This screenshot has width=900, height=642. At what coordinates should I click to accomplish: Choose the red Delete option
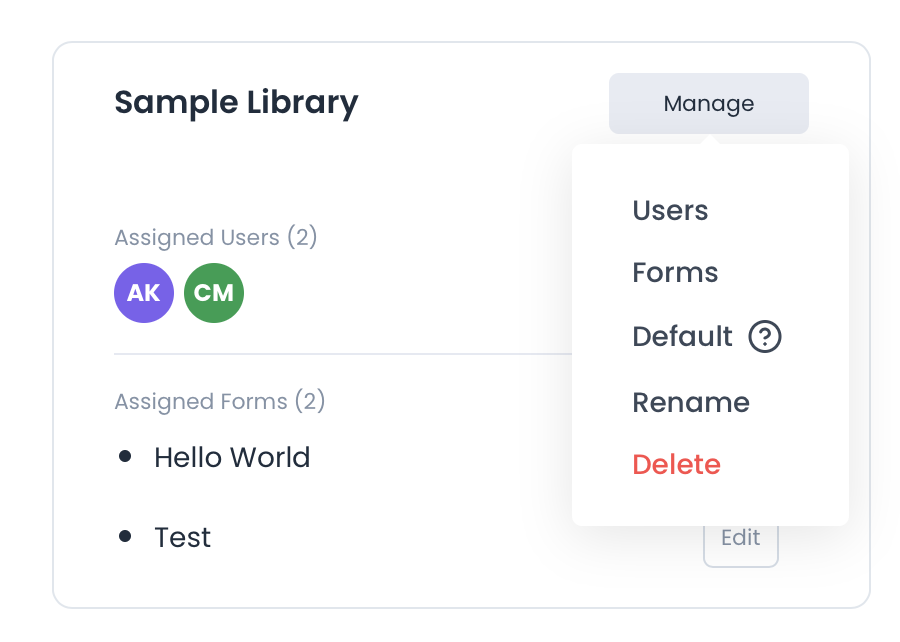point(676,464)
